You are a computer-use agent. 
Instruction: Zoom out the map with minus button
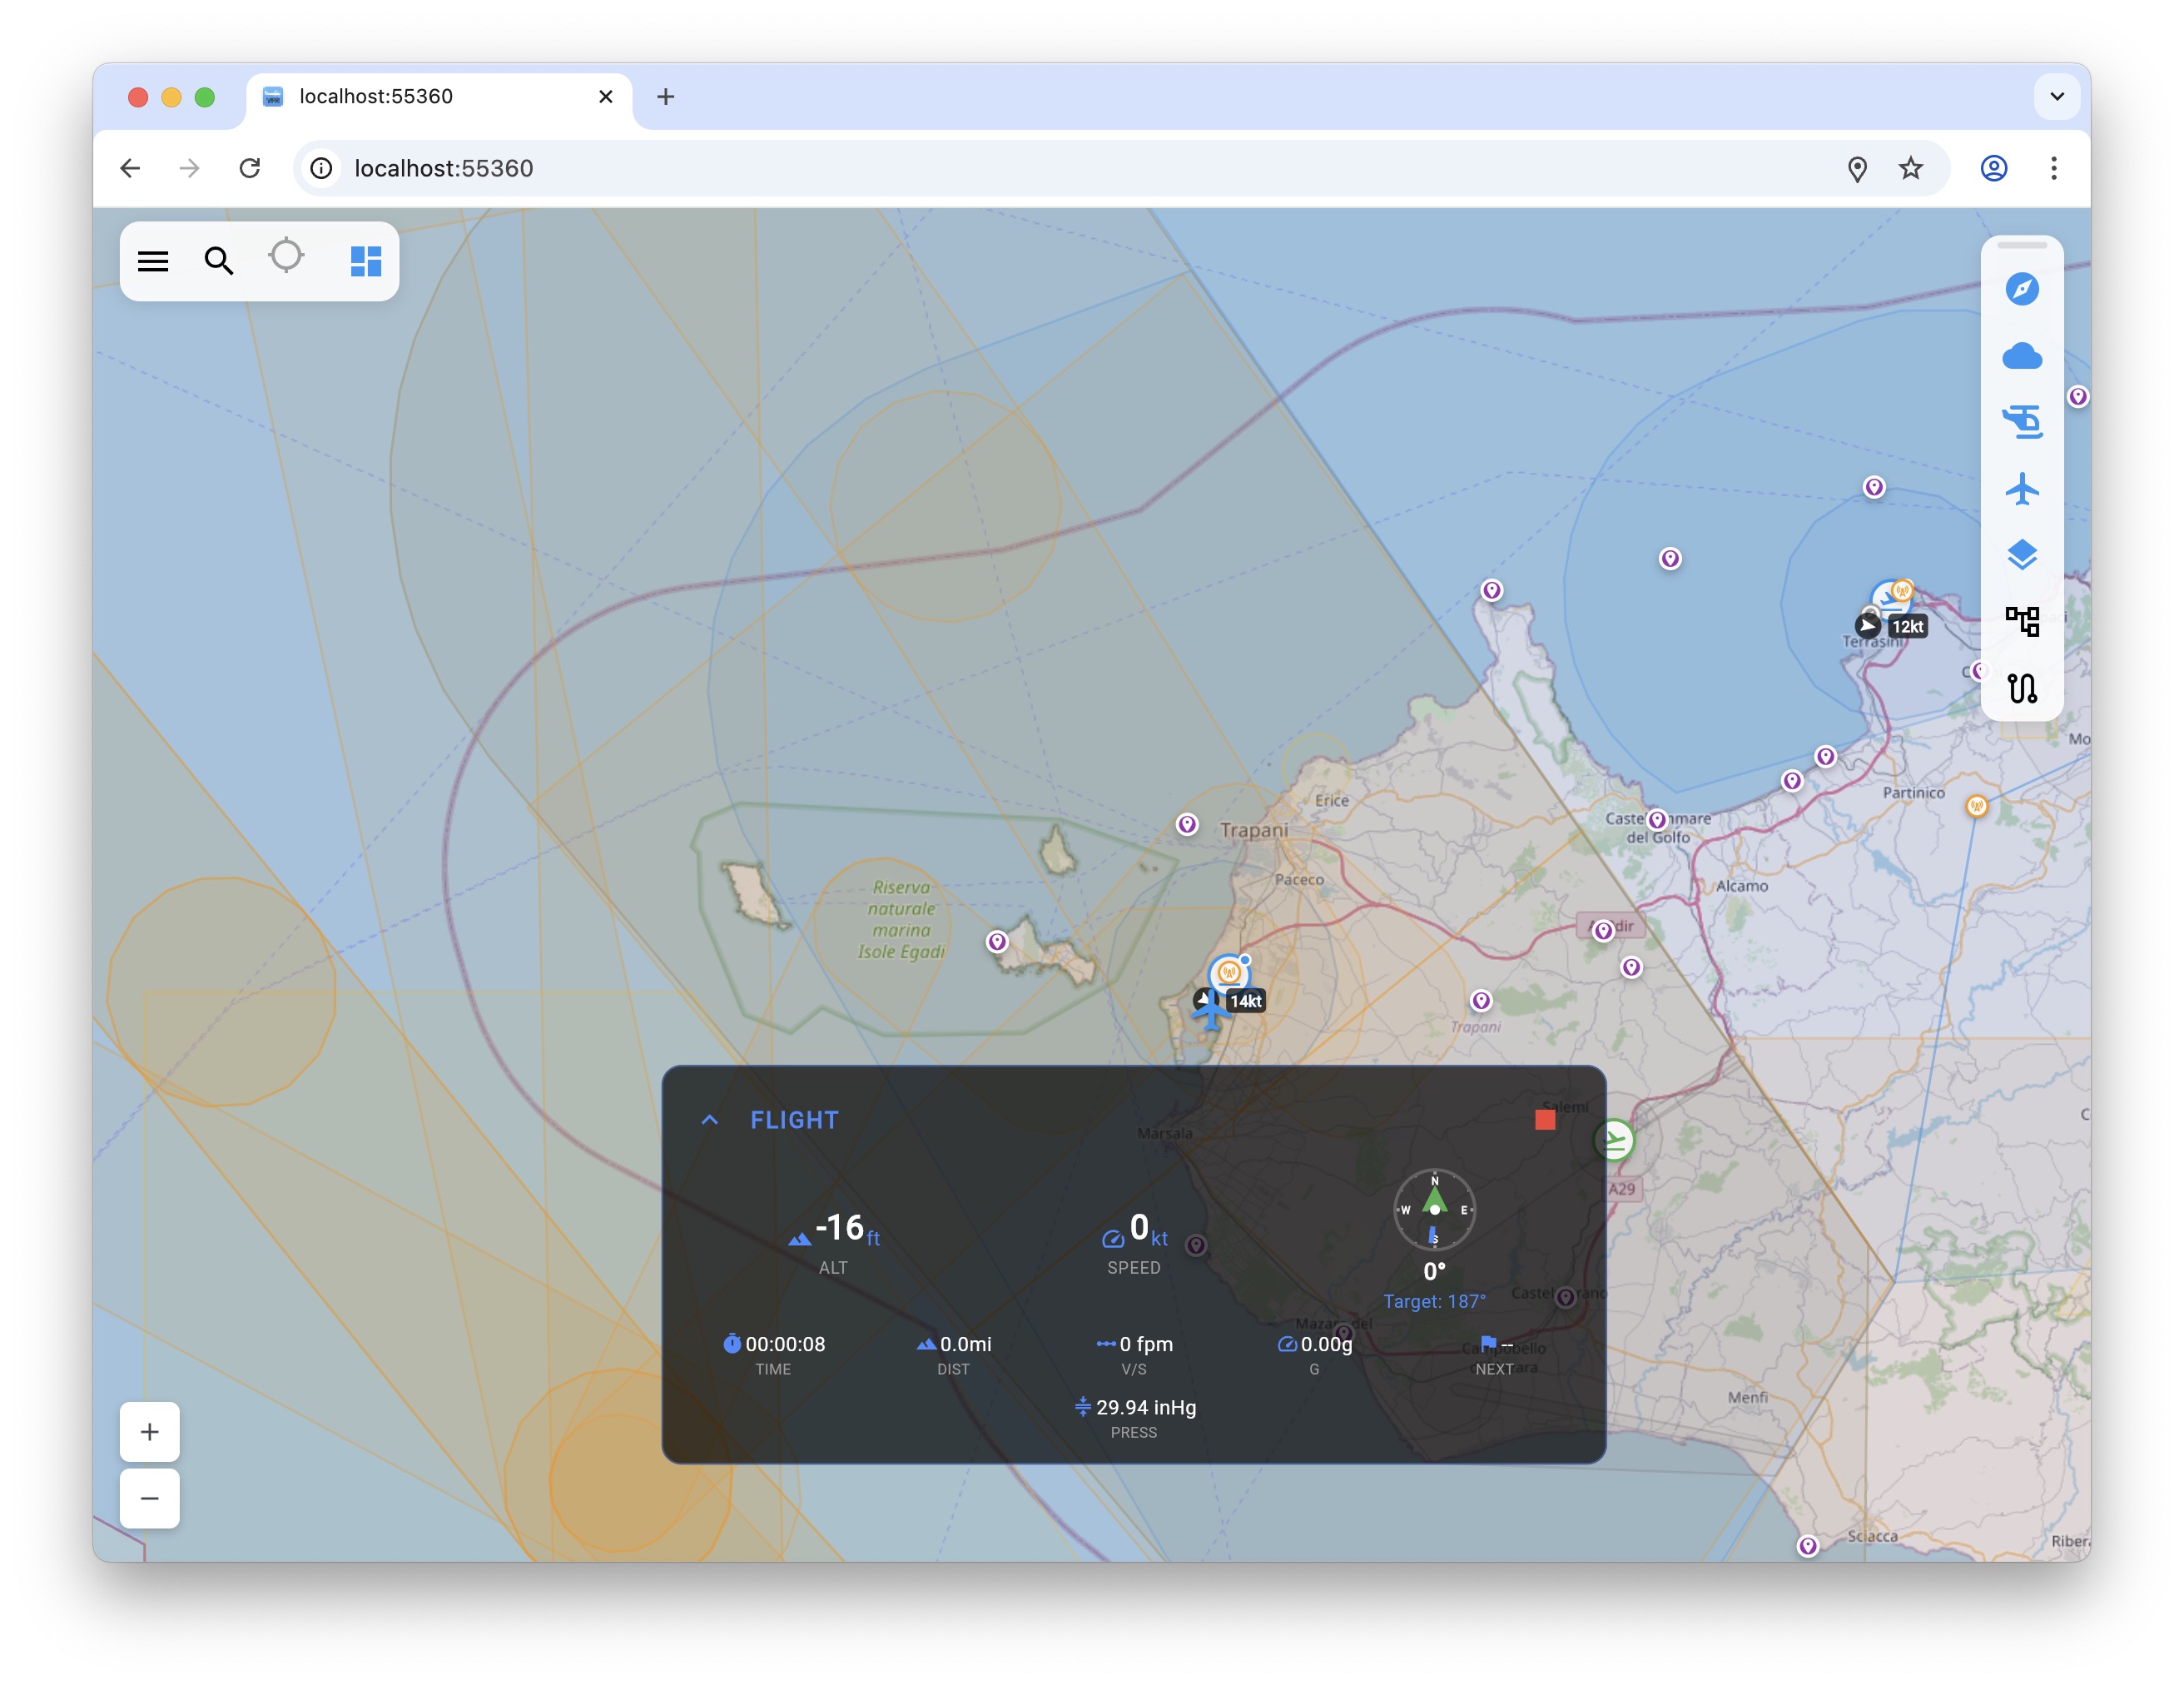point(150,1497)
